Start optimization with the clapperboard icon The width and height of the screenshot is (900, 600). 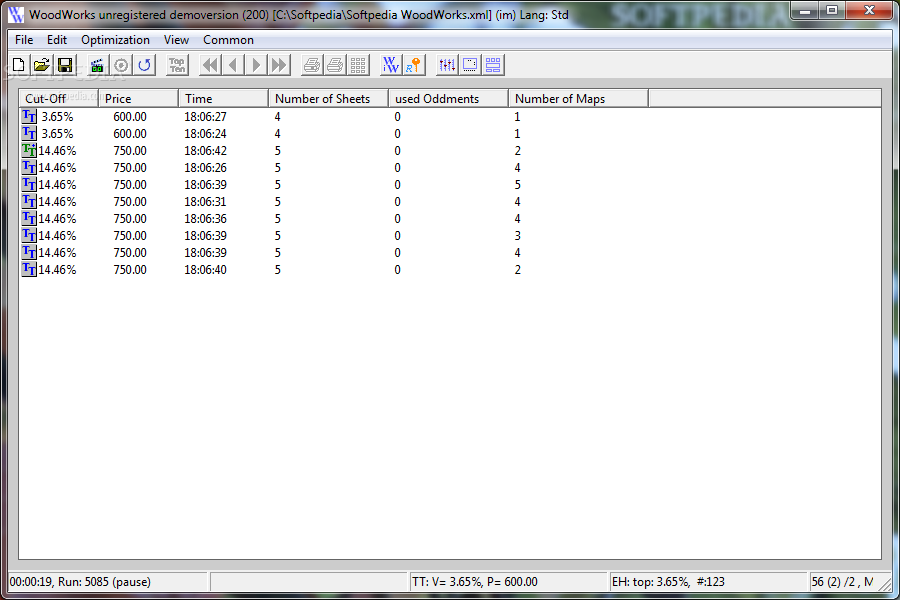[x=97, y=65]
